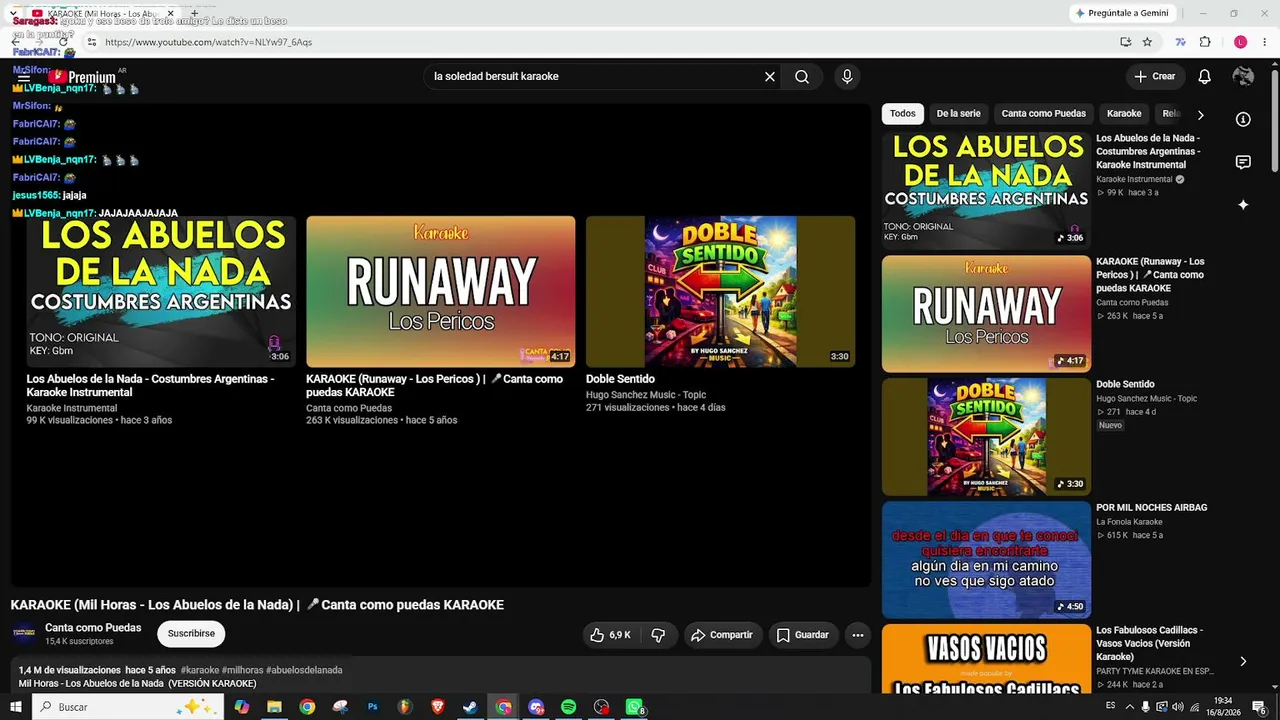This screenshot has height=720, width=1280.
Task: Open more actions menu beside Guardar
Action: (x=857, y=635)
